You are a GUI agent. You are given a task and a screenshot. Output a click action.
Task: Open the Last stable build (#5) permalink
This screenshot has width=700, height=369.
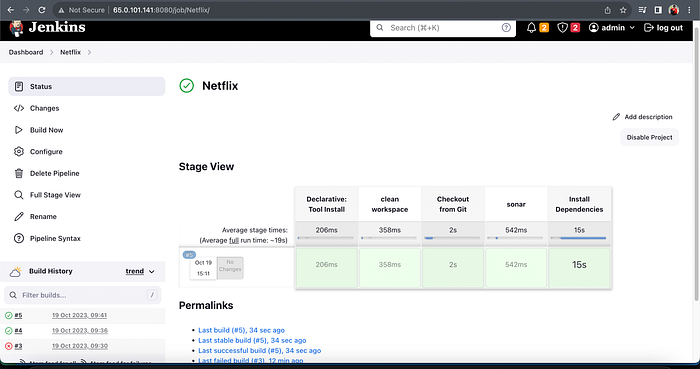pos(252,340)
